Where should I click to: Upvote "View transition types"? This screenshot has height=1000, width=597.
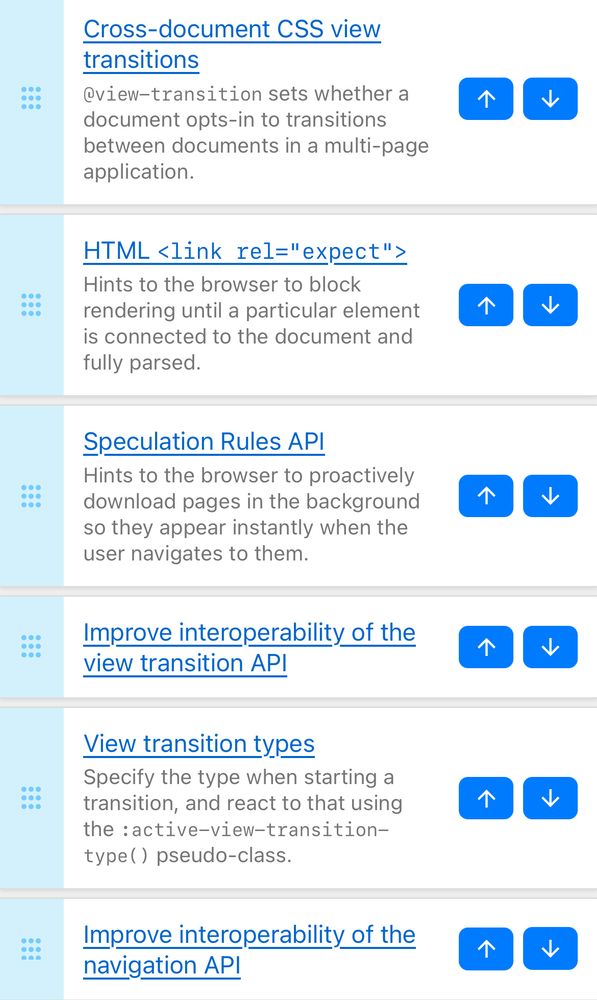click(485, 798)
